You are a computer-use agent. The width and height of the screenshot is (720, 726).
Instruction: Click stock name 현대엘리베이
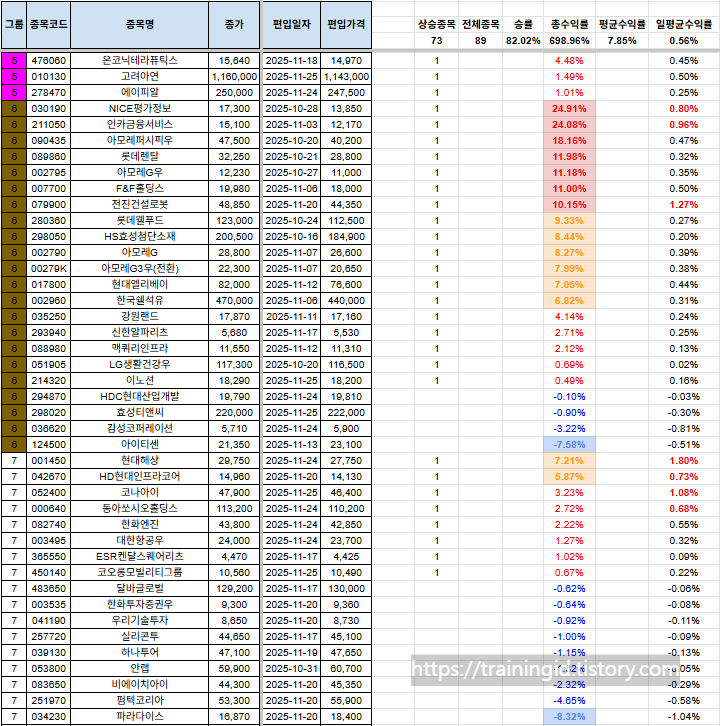click(x=139, y=285)
